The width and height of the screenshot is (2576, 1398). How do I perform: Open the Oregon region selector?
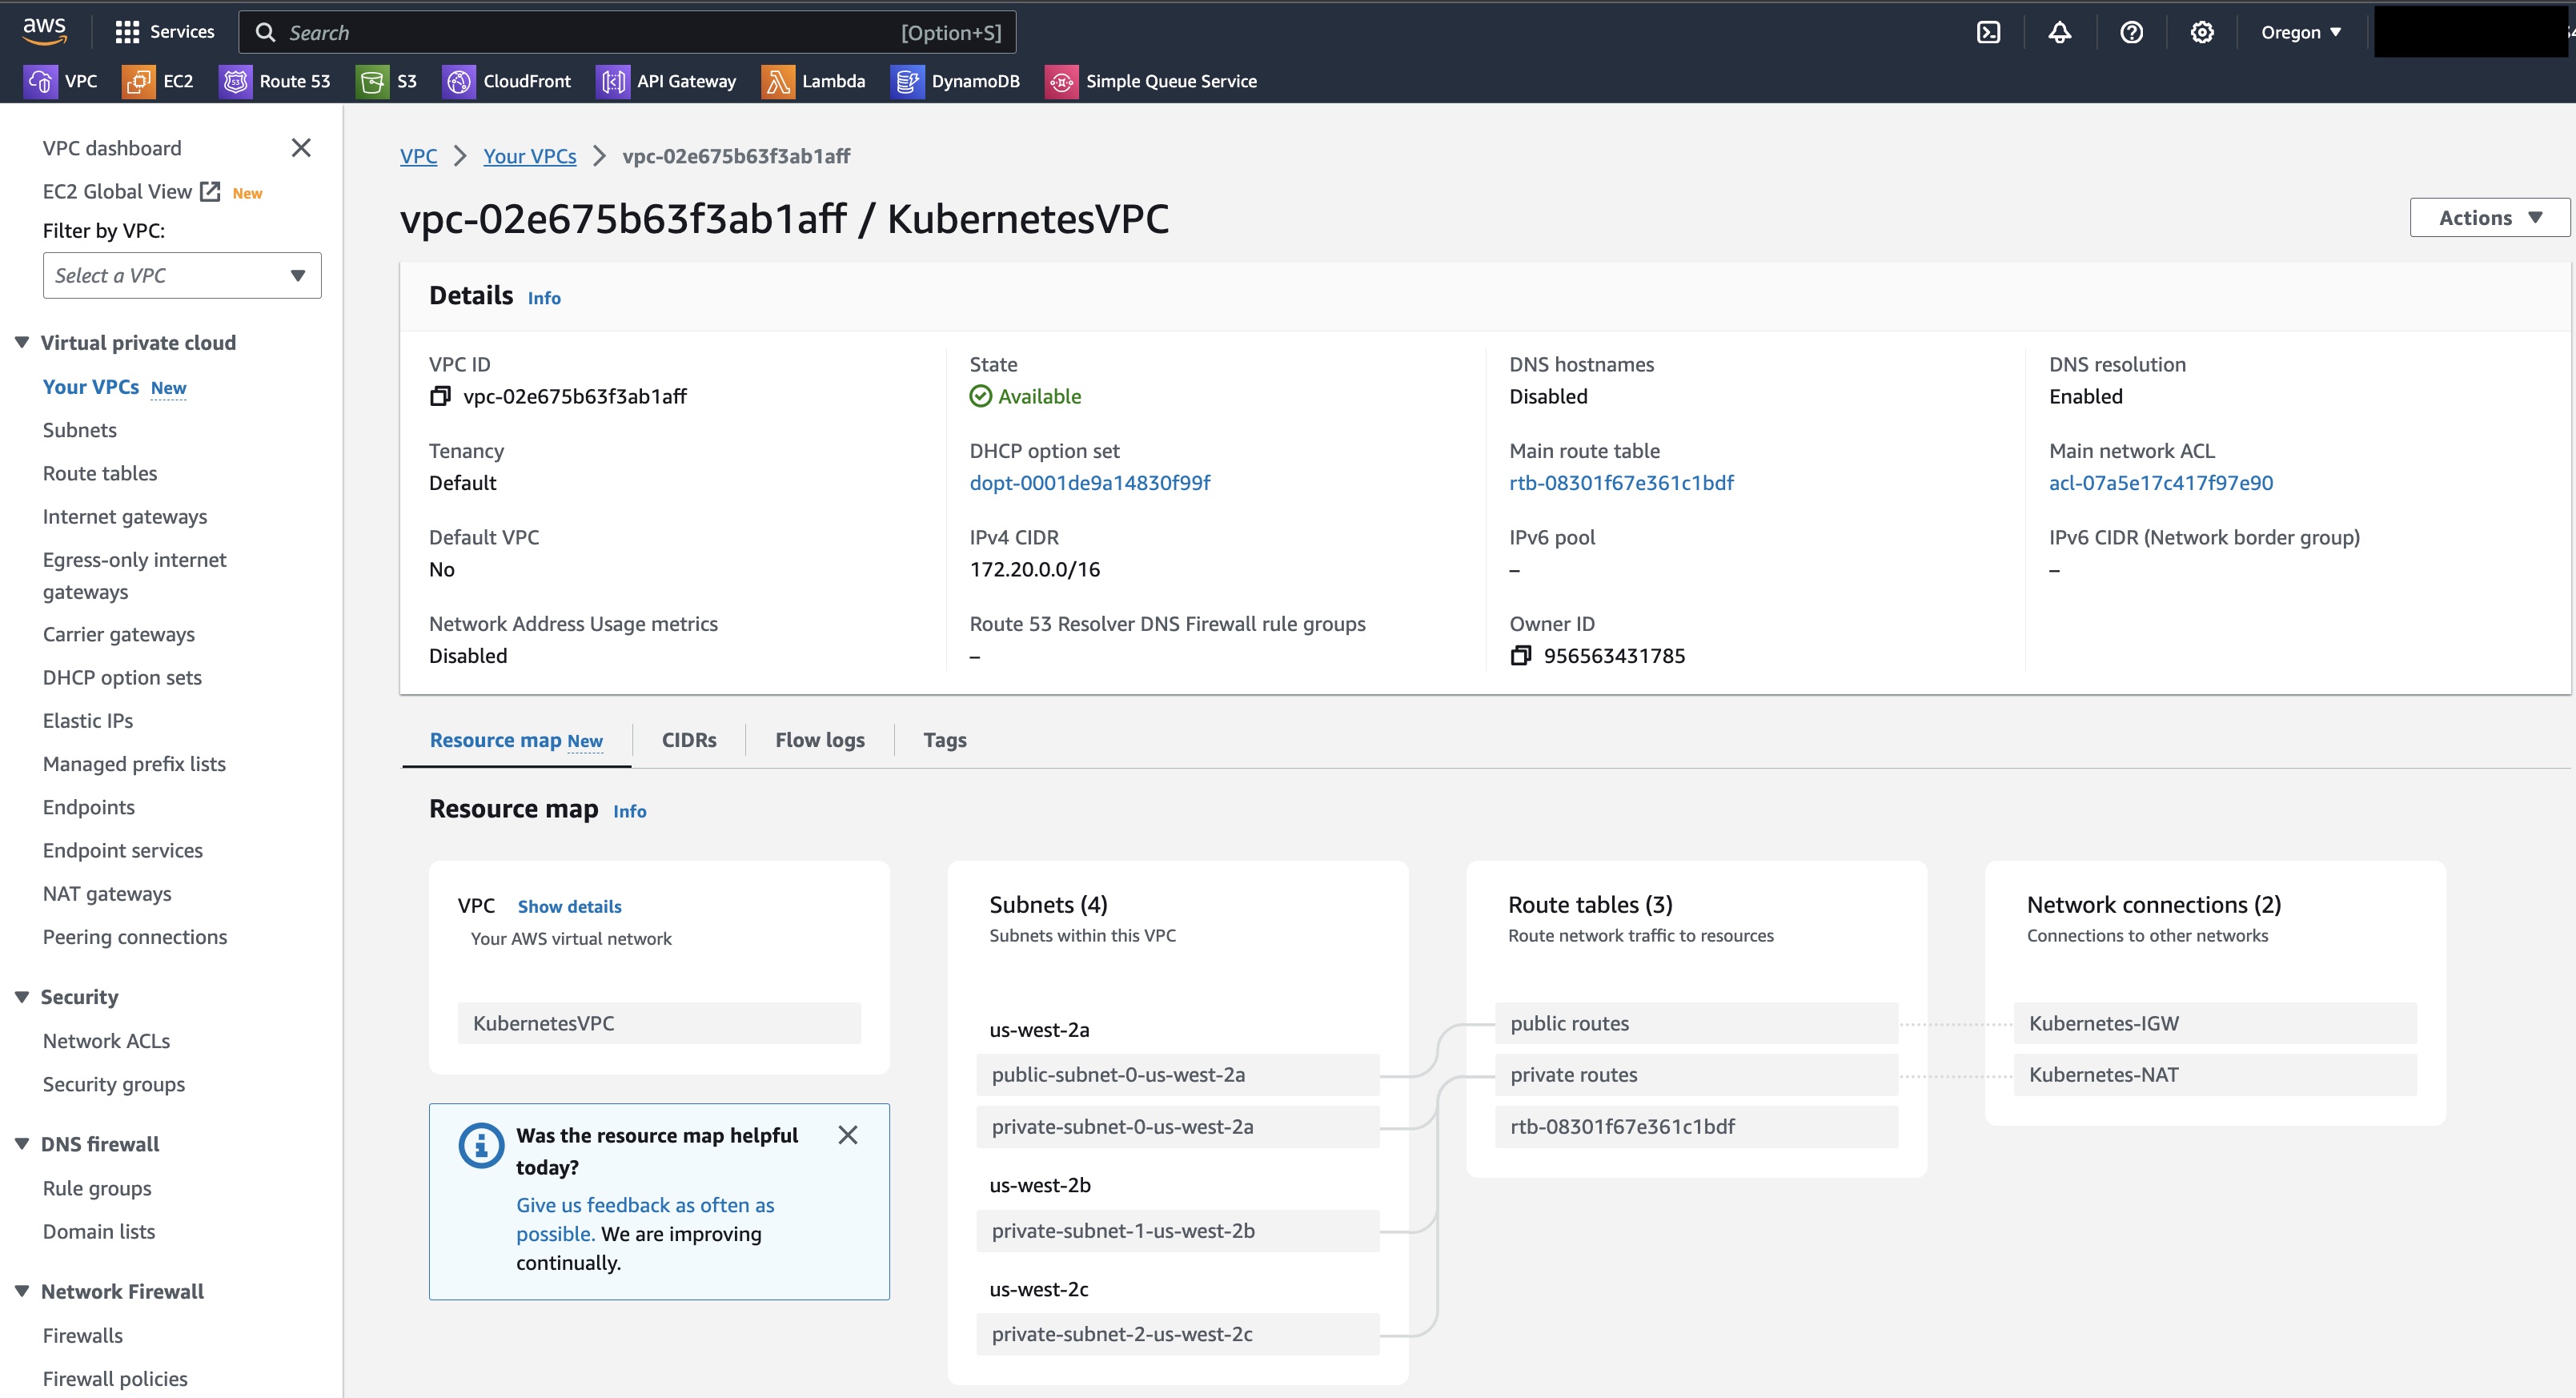(x=2300, y=32)
